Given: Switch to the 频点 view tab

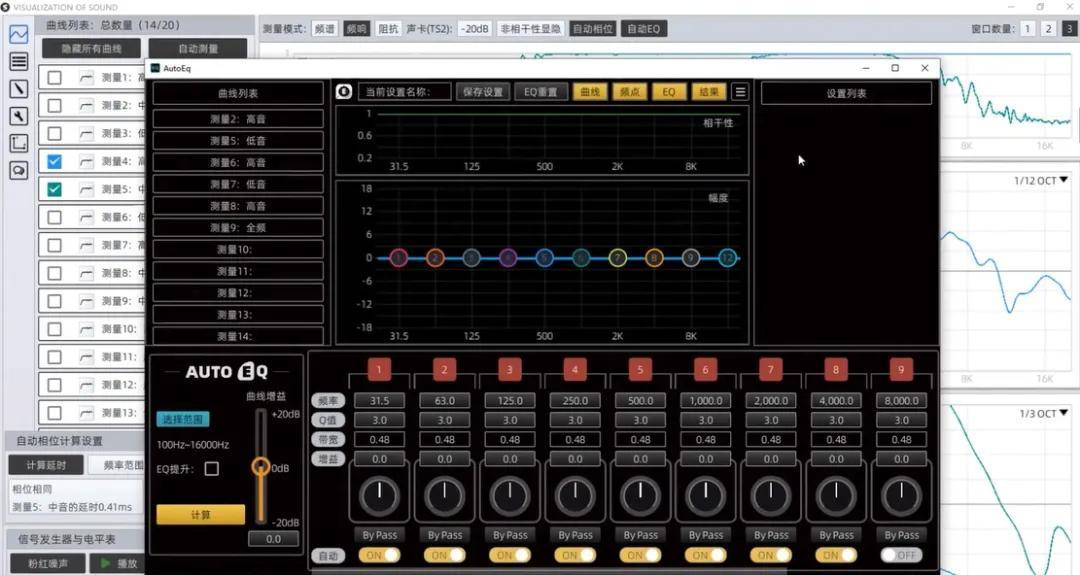Looking at the screenshot, I should pyautogui.click(x=630, y=92).
